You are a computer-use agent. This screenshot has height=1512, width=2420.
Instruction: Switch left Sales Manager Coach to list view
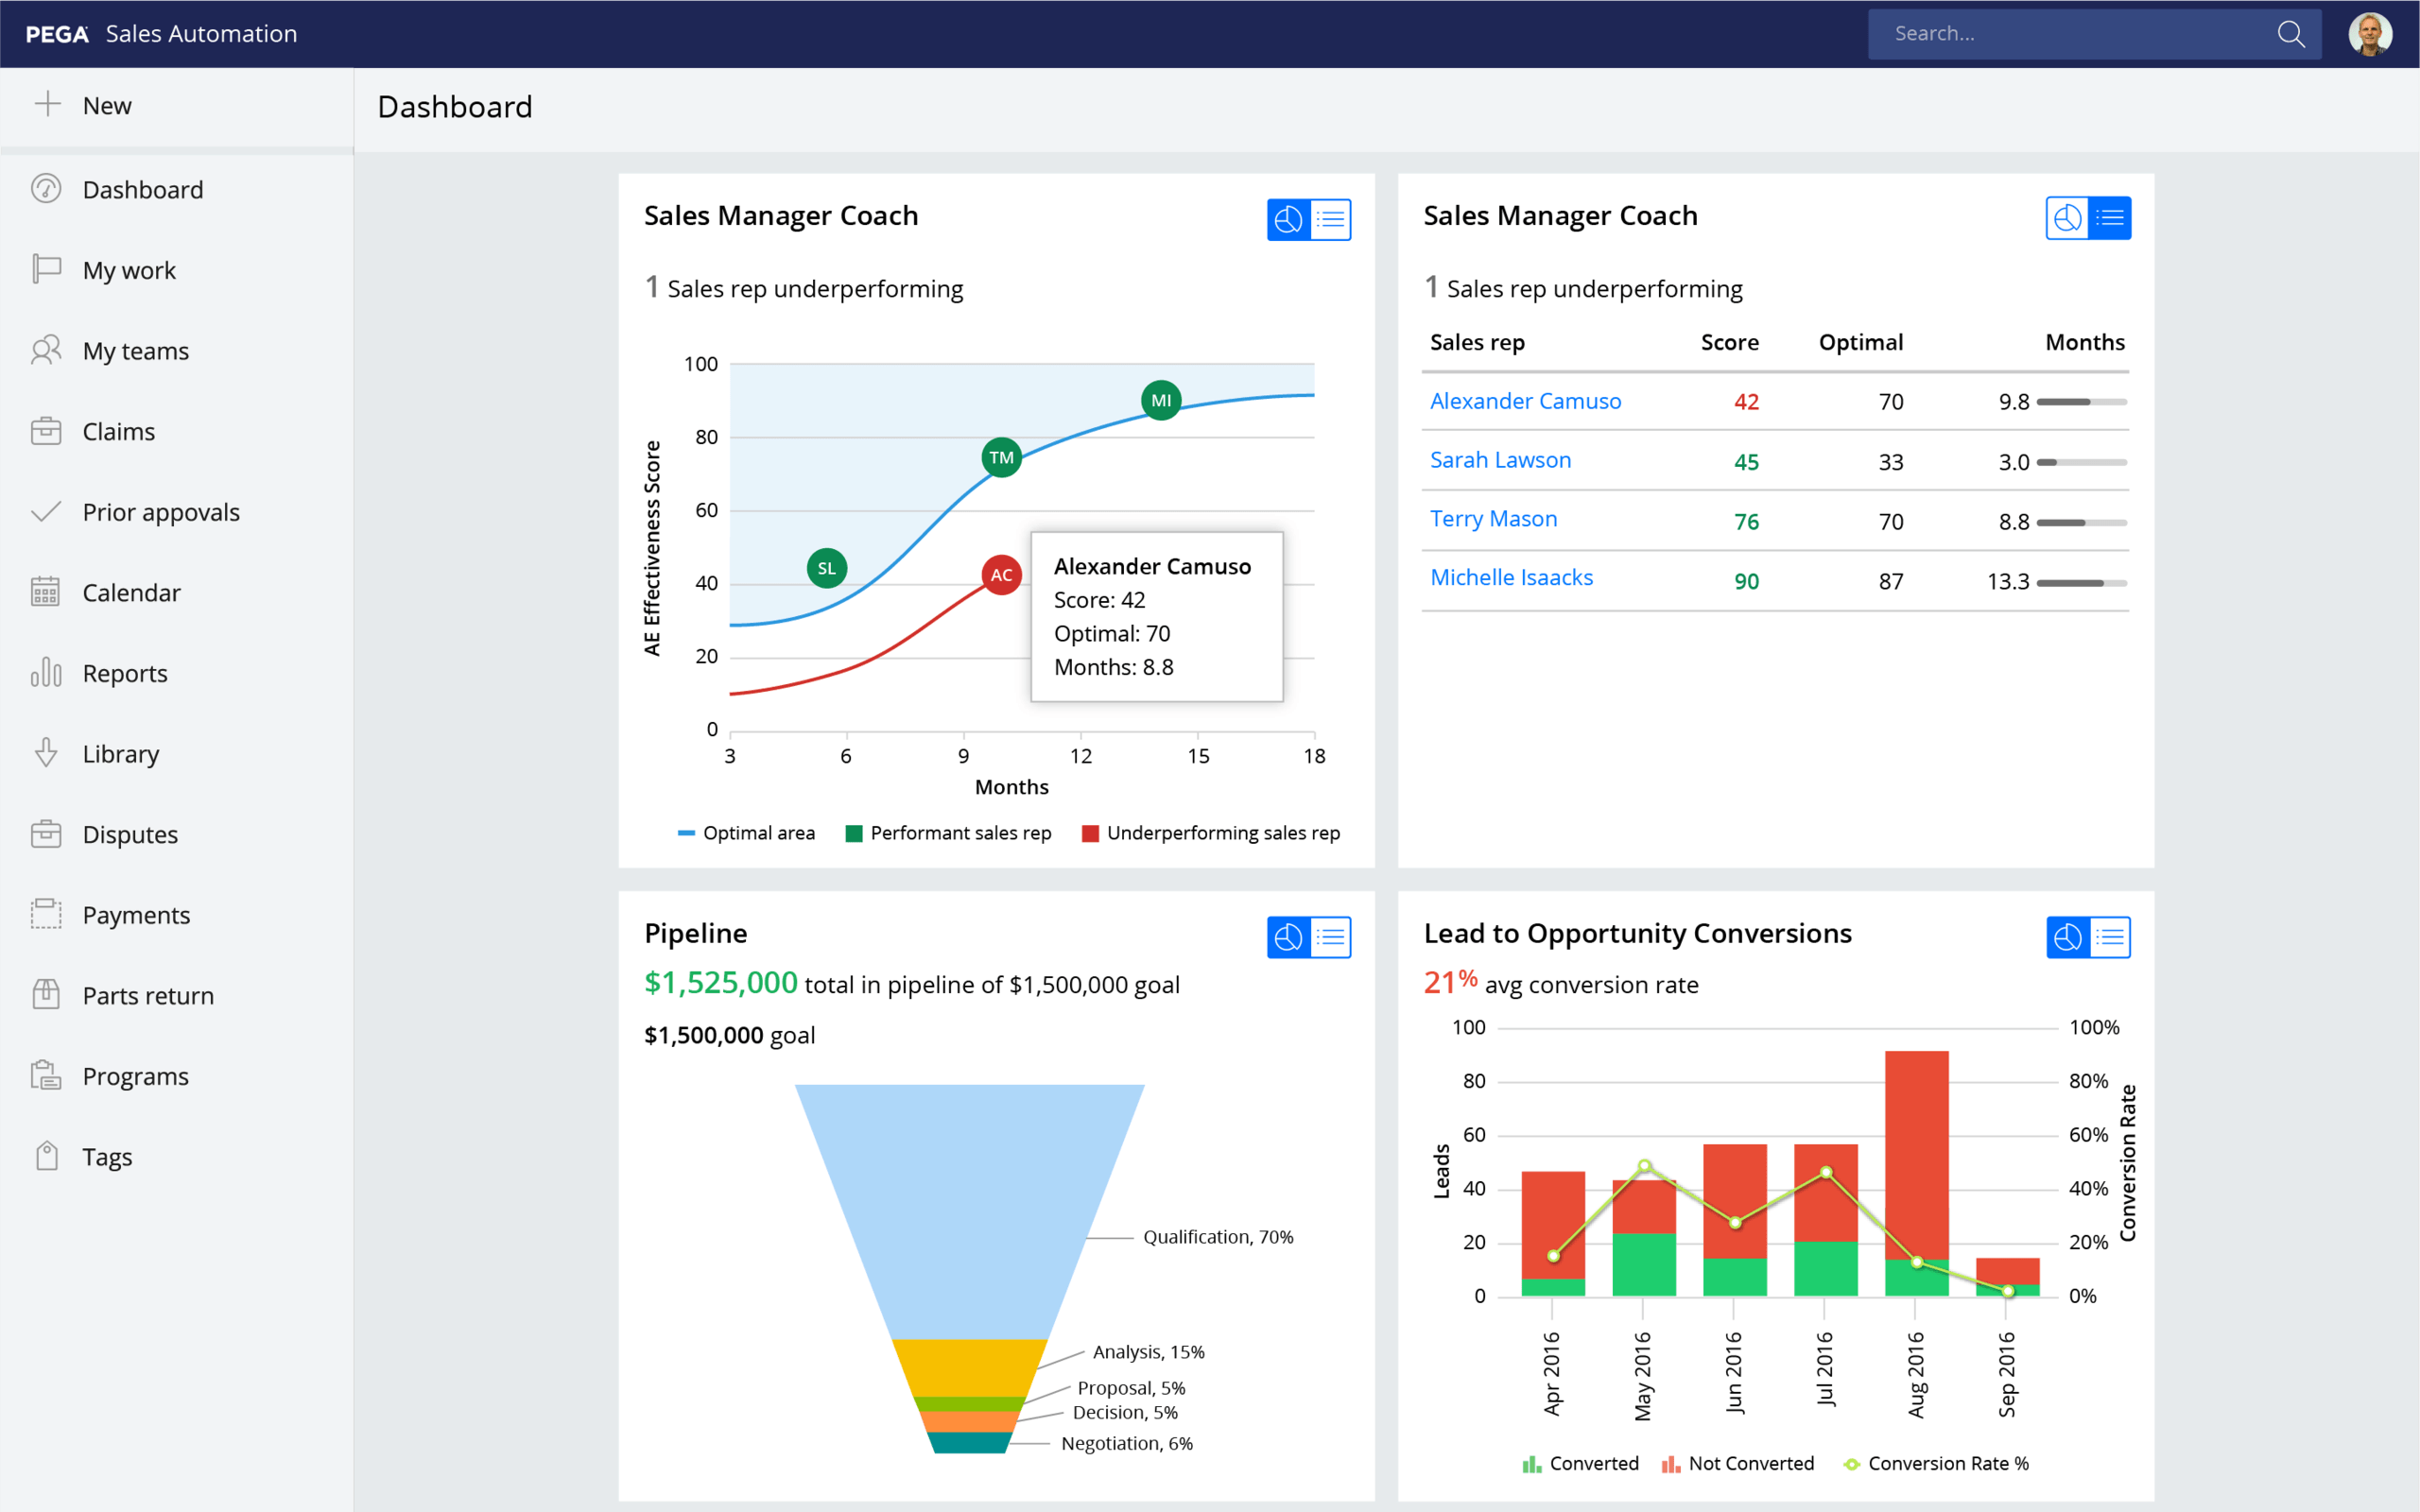click(x=1330, y=219)
